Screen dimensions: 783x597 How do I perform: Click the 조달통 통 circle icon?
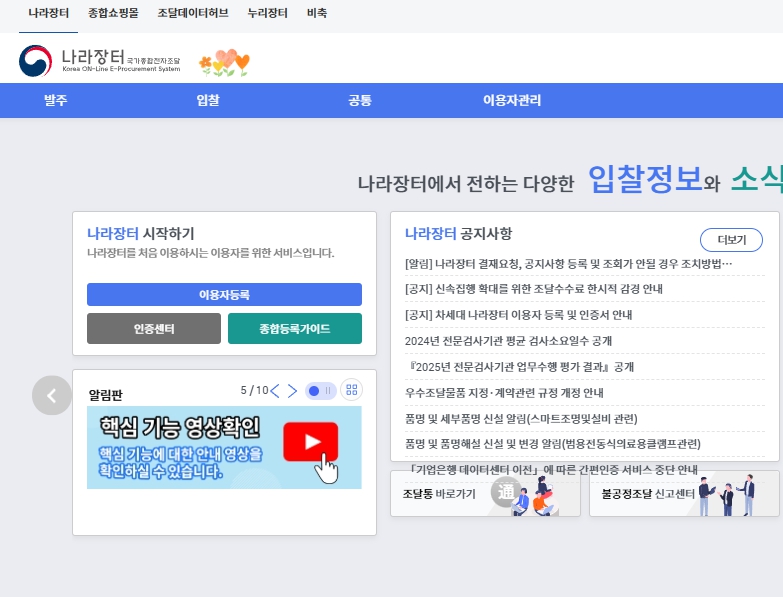[x=505, y=492]
